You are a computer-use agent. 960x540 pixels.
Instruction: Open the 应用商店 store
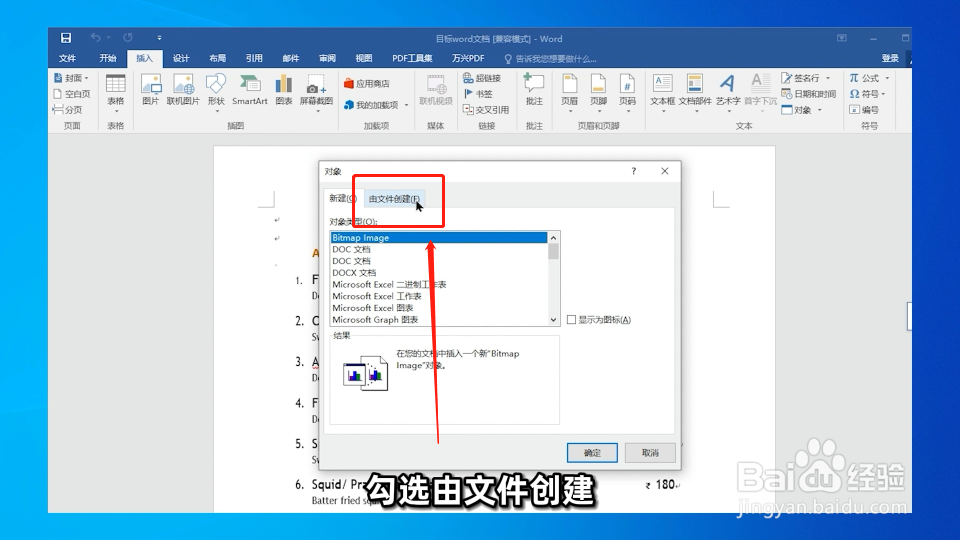point(367,83)
